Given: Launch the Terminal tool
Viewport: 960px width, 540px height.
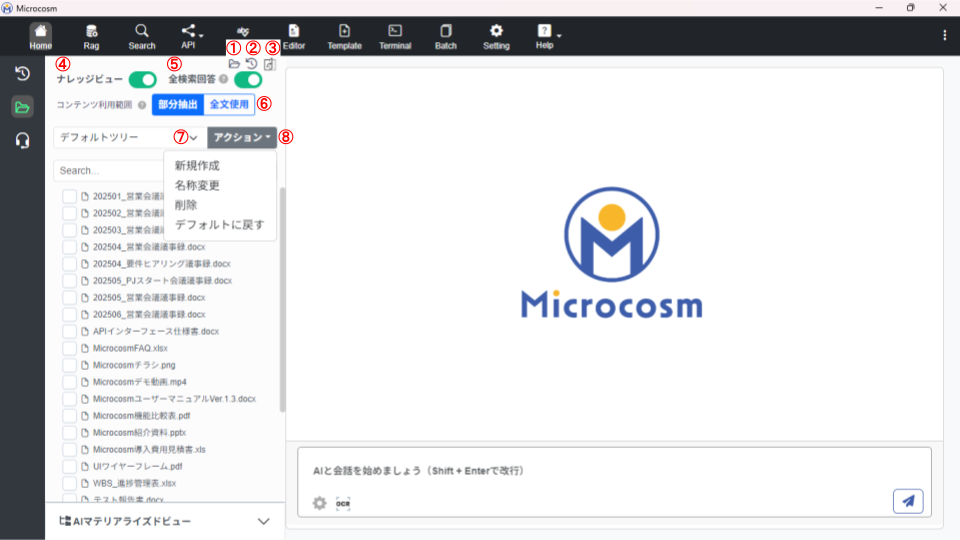Looking at the screenshot, I should [x=395, y=37].
